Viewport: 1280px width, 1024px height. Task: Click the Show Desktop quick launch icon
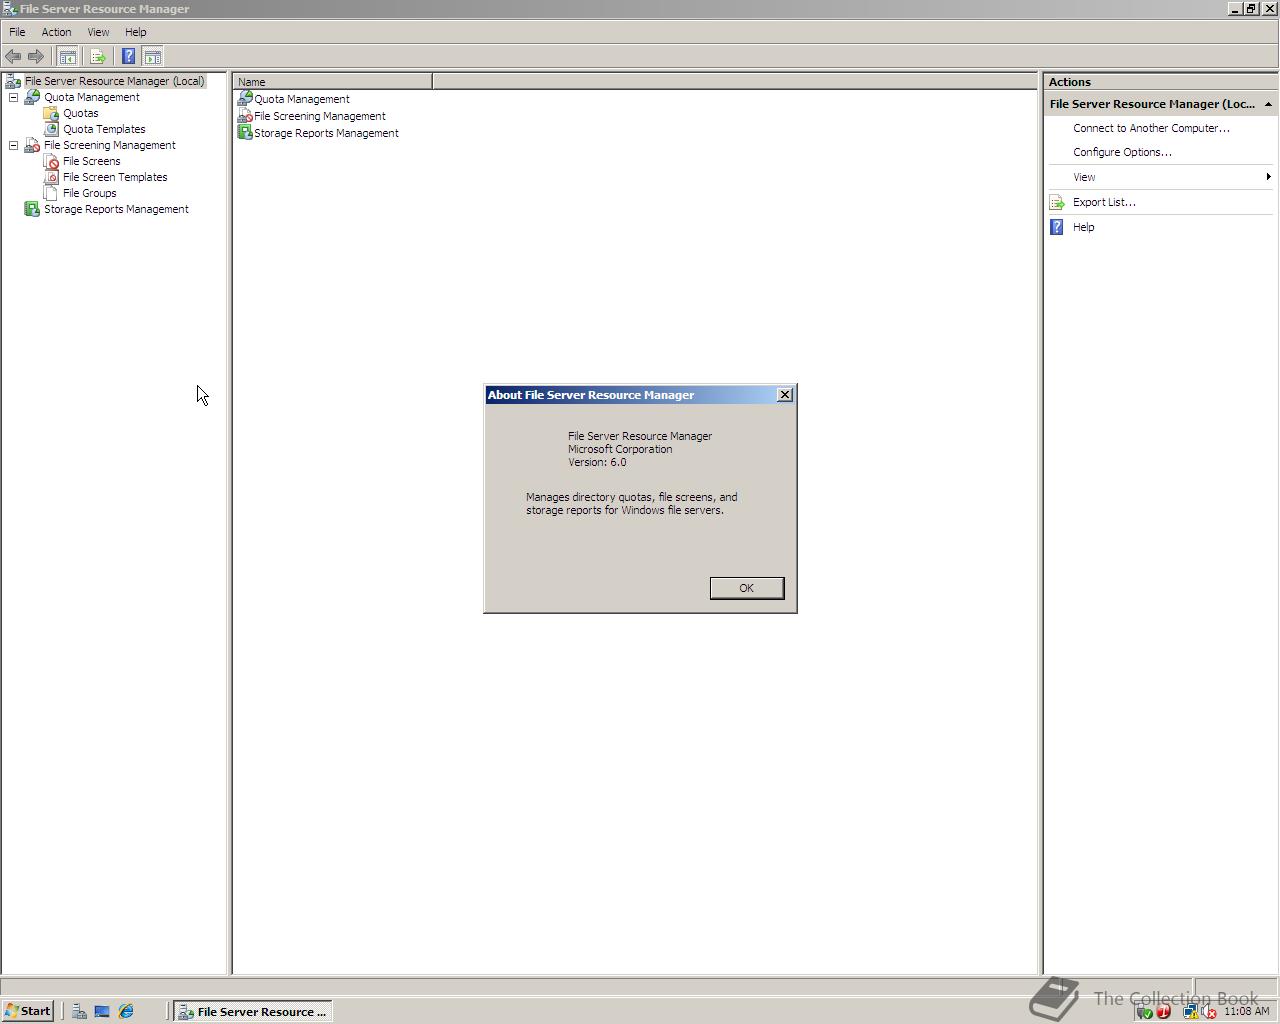pyautogui.click(x=102, y=1011)
